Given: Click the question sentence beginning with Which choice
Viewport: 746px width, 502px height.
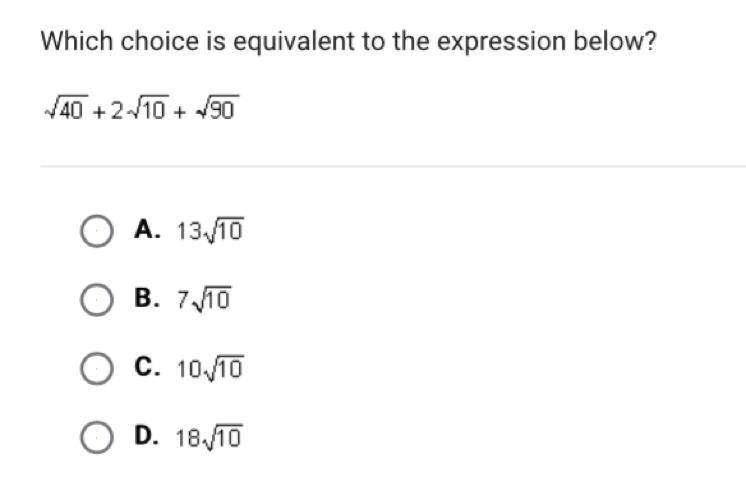Looking at the screenshot, I should 347,45.
